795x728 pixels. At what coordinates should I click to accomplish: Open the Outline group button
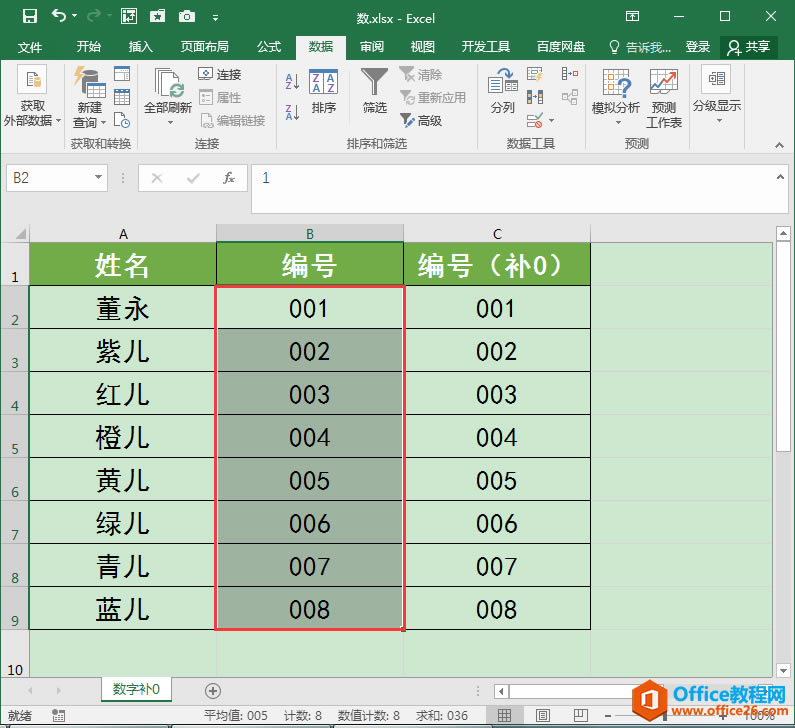[717, 94]
